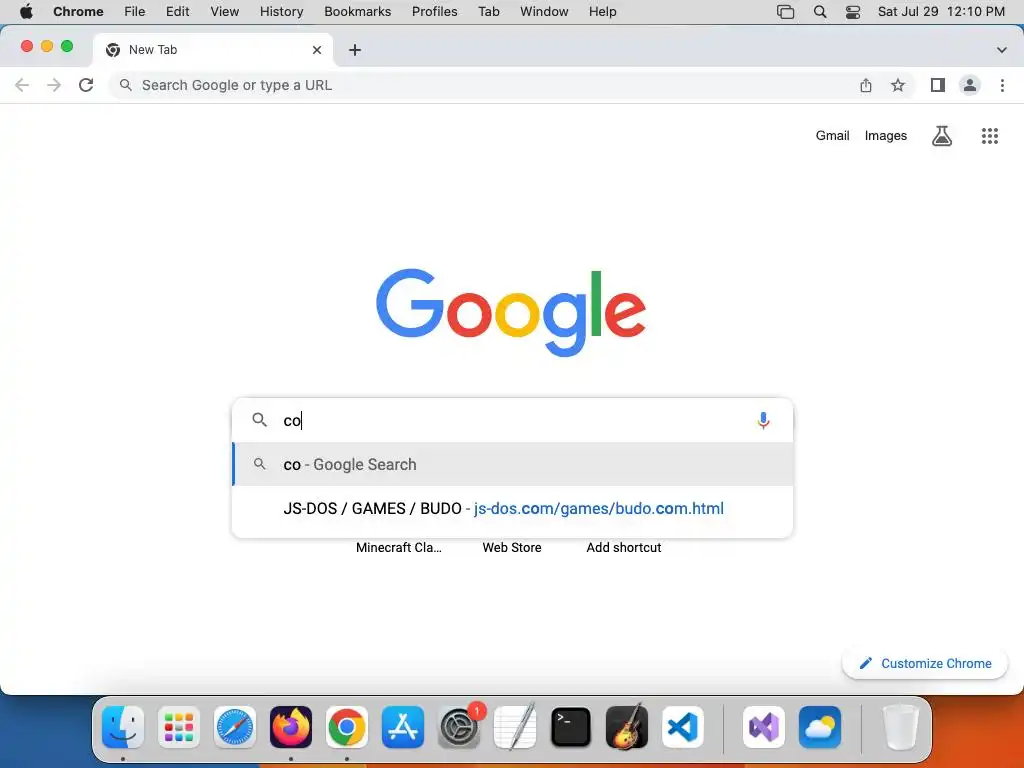
Task: Toggle the Chrome side panel
Action: [938, 85]
